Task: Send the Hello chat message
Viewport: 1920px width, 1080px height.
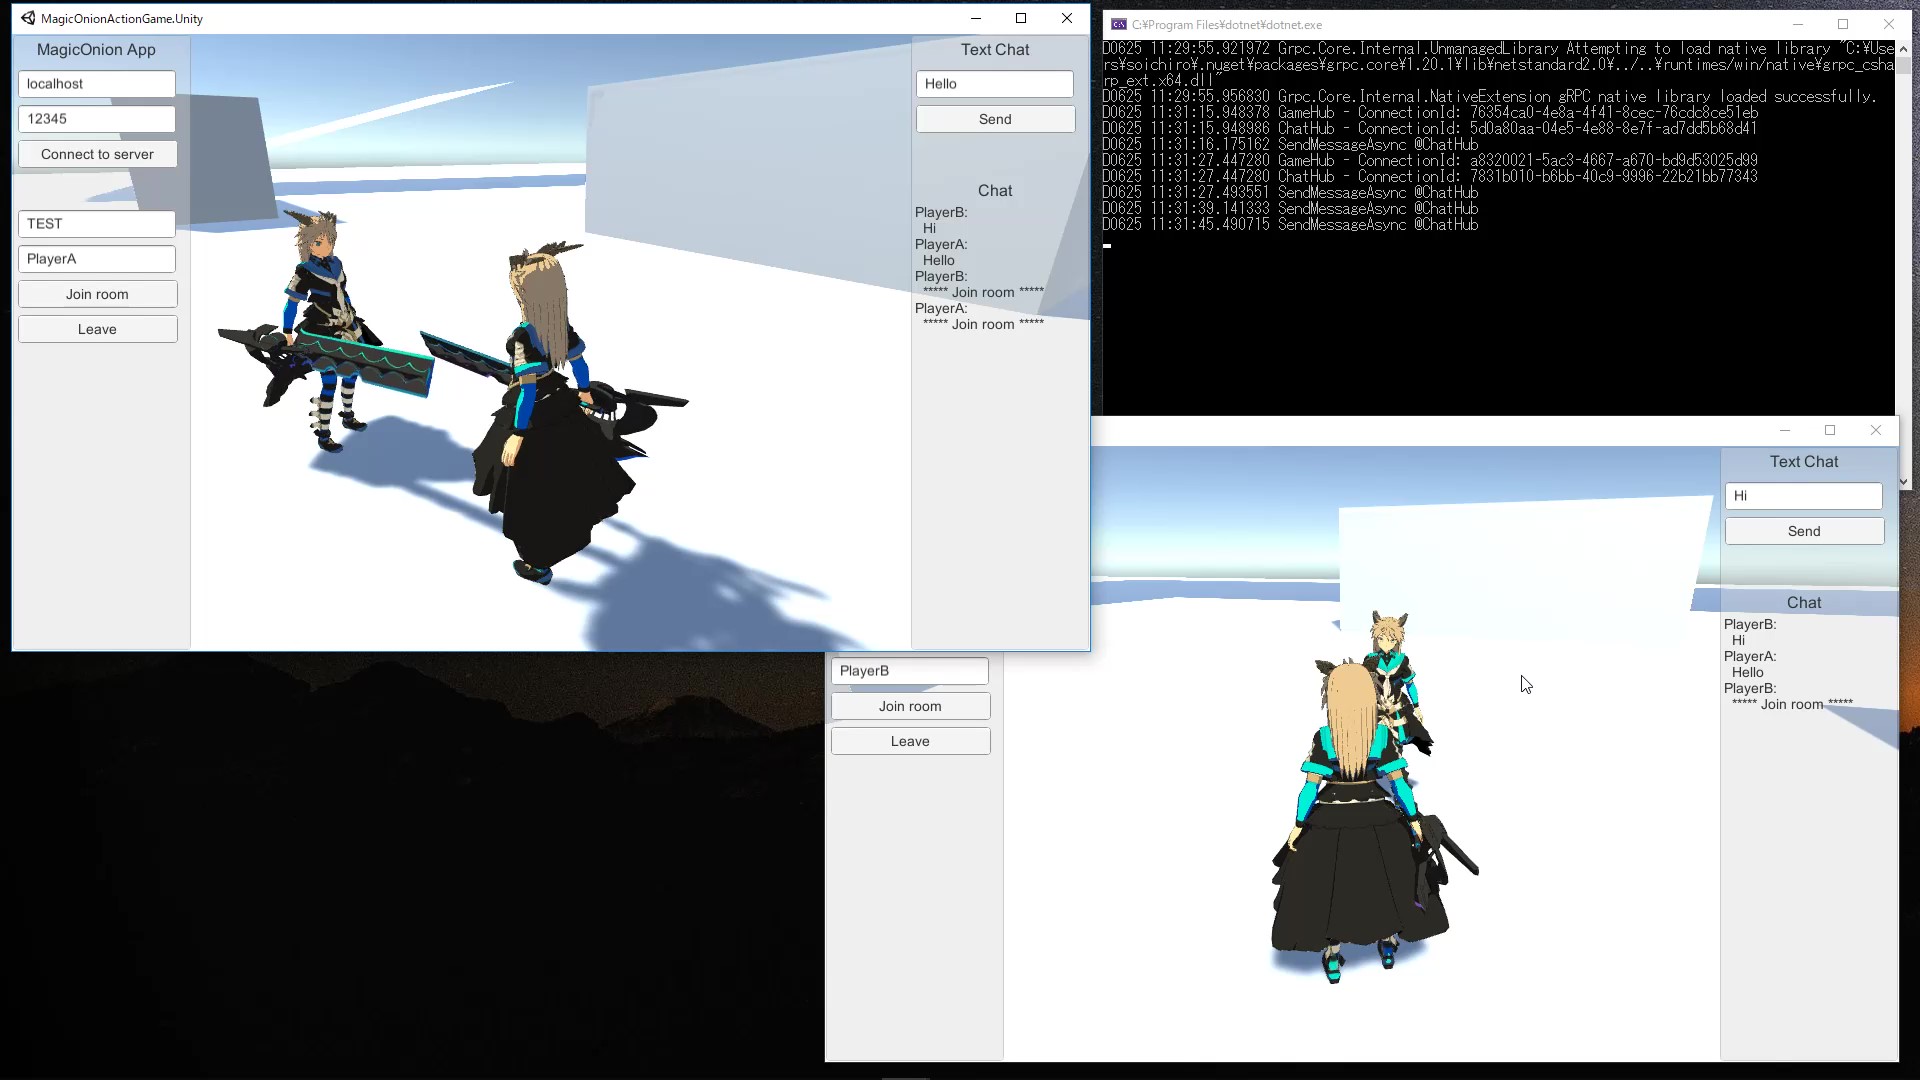Action: point(995,119)
